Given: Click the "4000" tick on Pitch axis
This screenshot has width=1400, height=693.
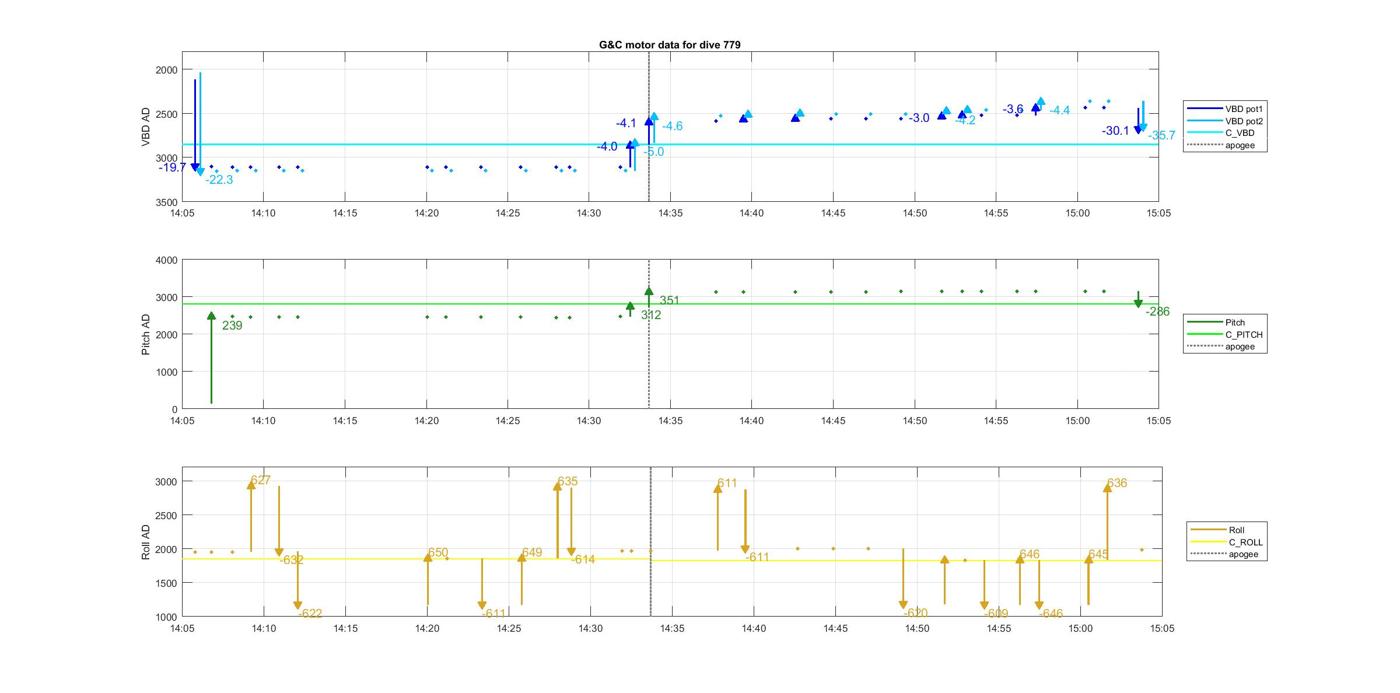Looking at the screenshot, I should click(x=166, y=260).
